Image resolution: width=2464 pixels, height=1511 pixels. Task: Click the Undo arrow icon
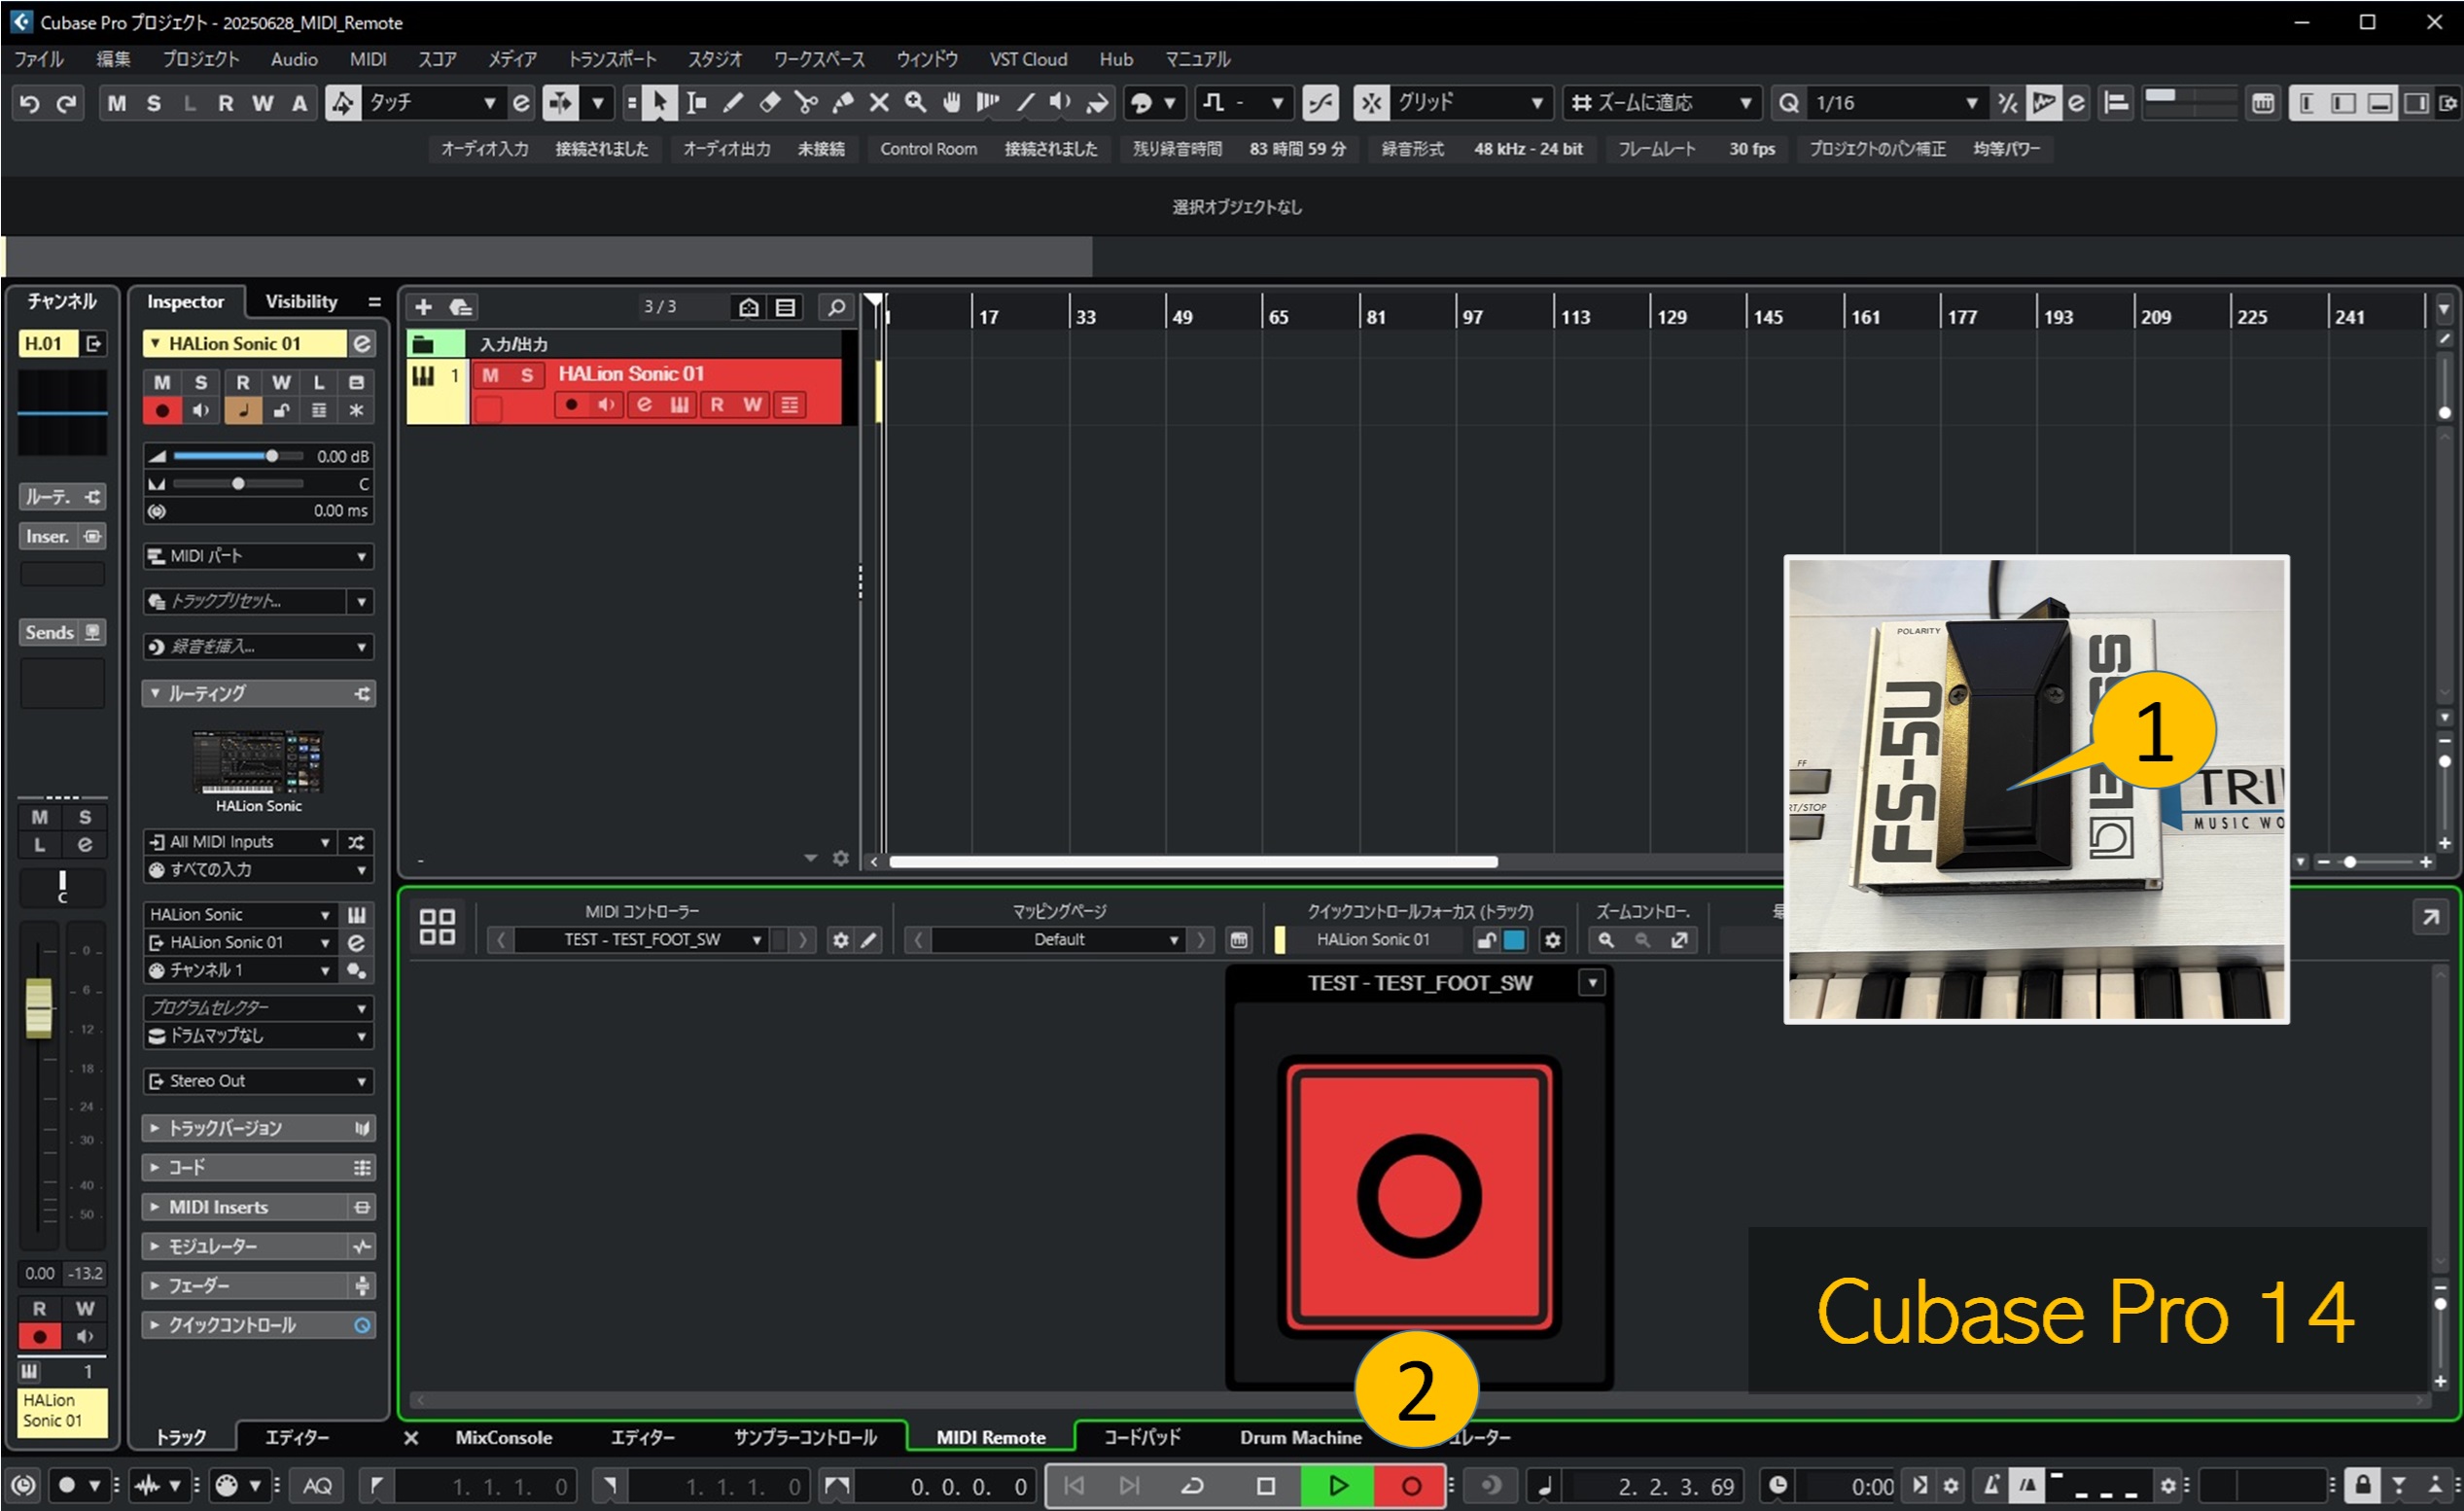30,103
